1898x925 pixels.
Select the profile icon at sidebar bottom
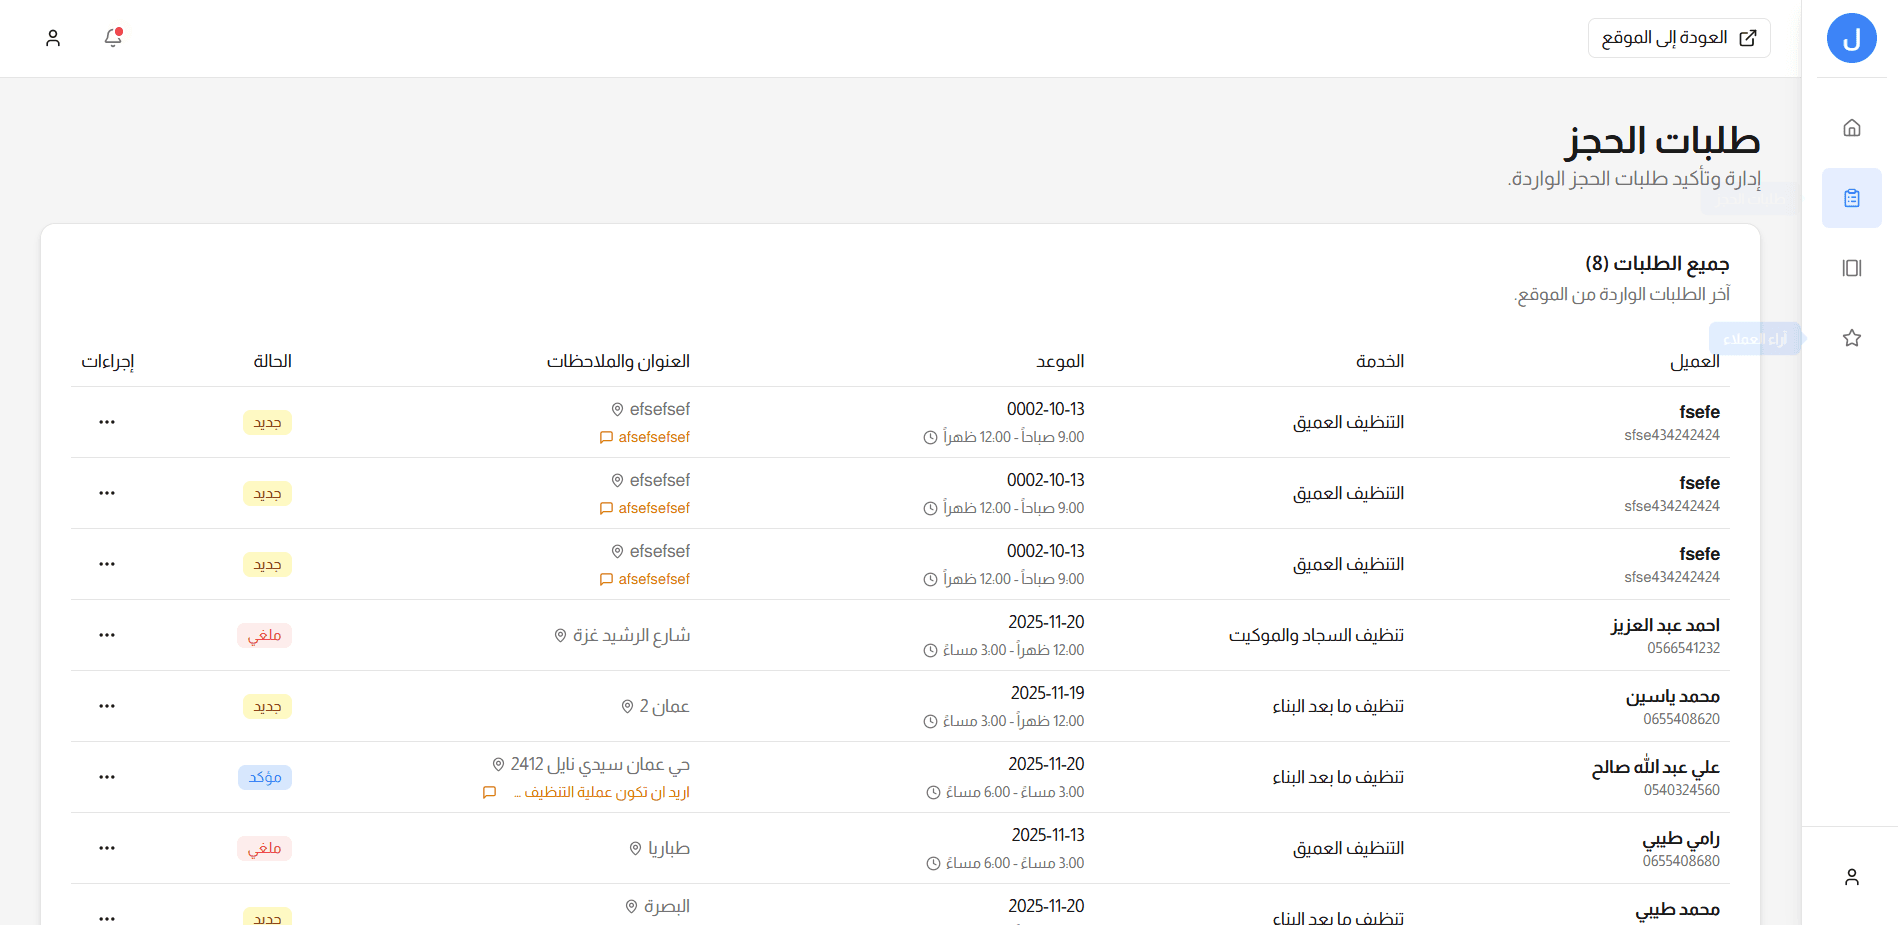coord(1851,877)
